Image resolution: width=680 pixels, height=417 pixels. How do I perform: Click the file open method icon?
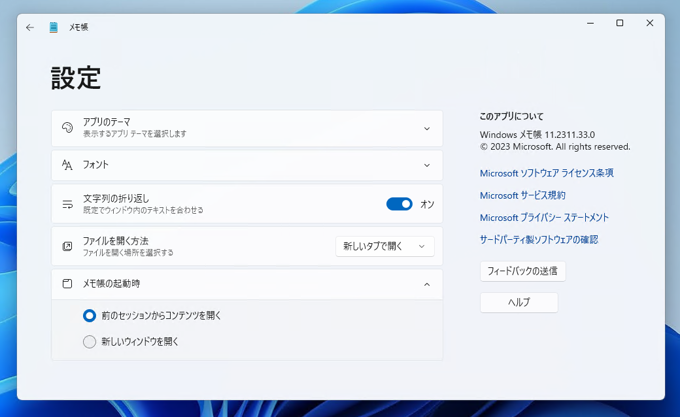(67, 246)
